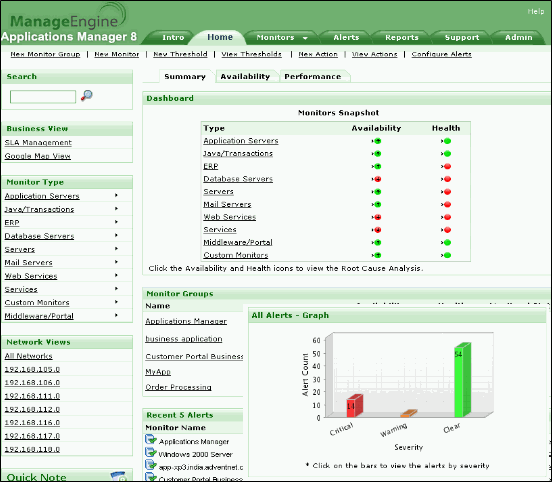Click Web Services availability icon
The height and width of the screenshot is (482, 552).
(x=377, y=217)
